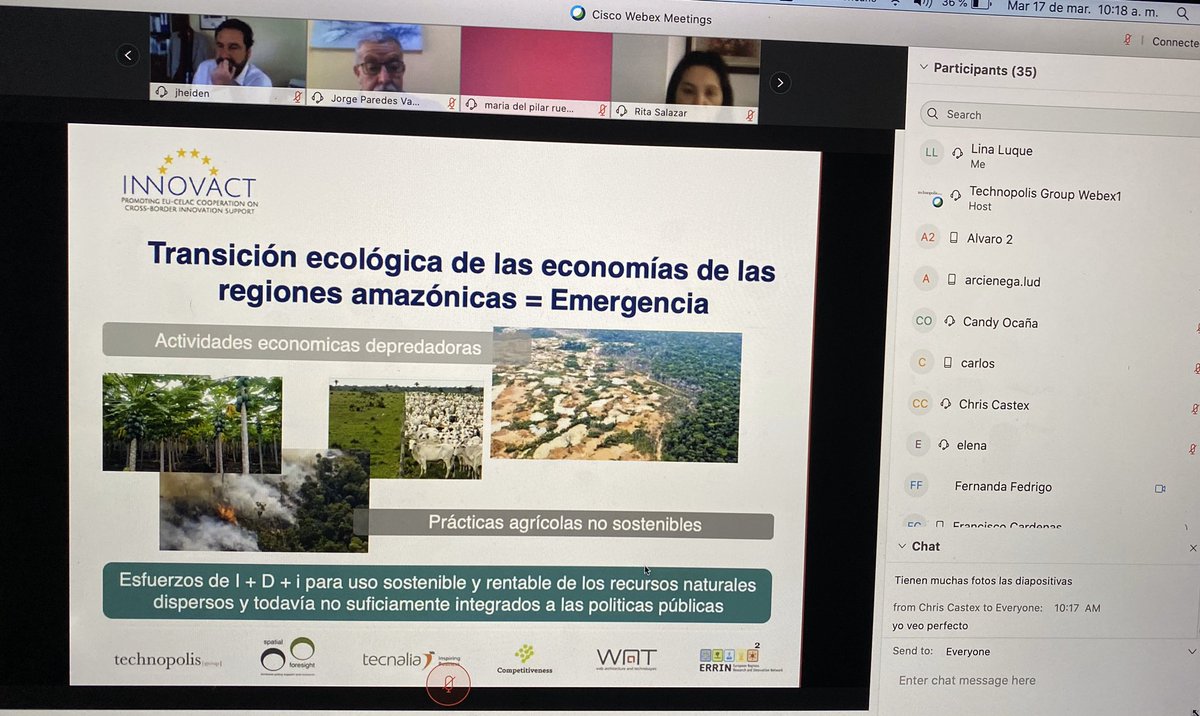
Task: Click CC avatar for Chris Castex
Action: pyautogui.click(x=920, y=404)
